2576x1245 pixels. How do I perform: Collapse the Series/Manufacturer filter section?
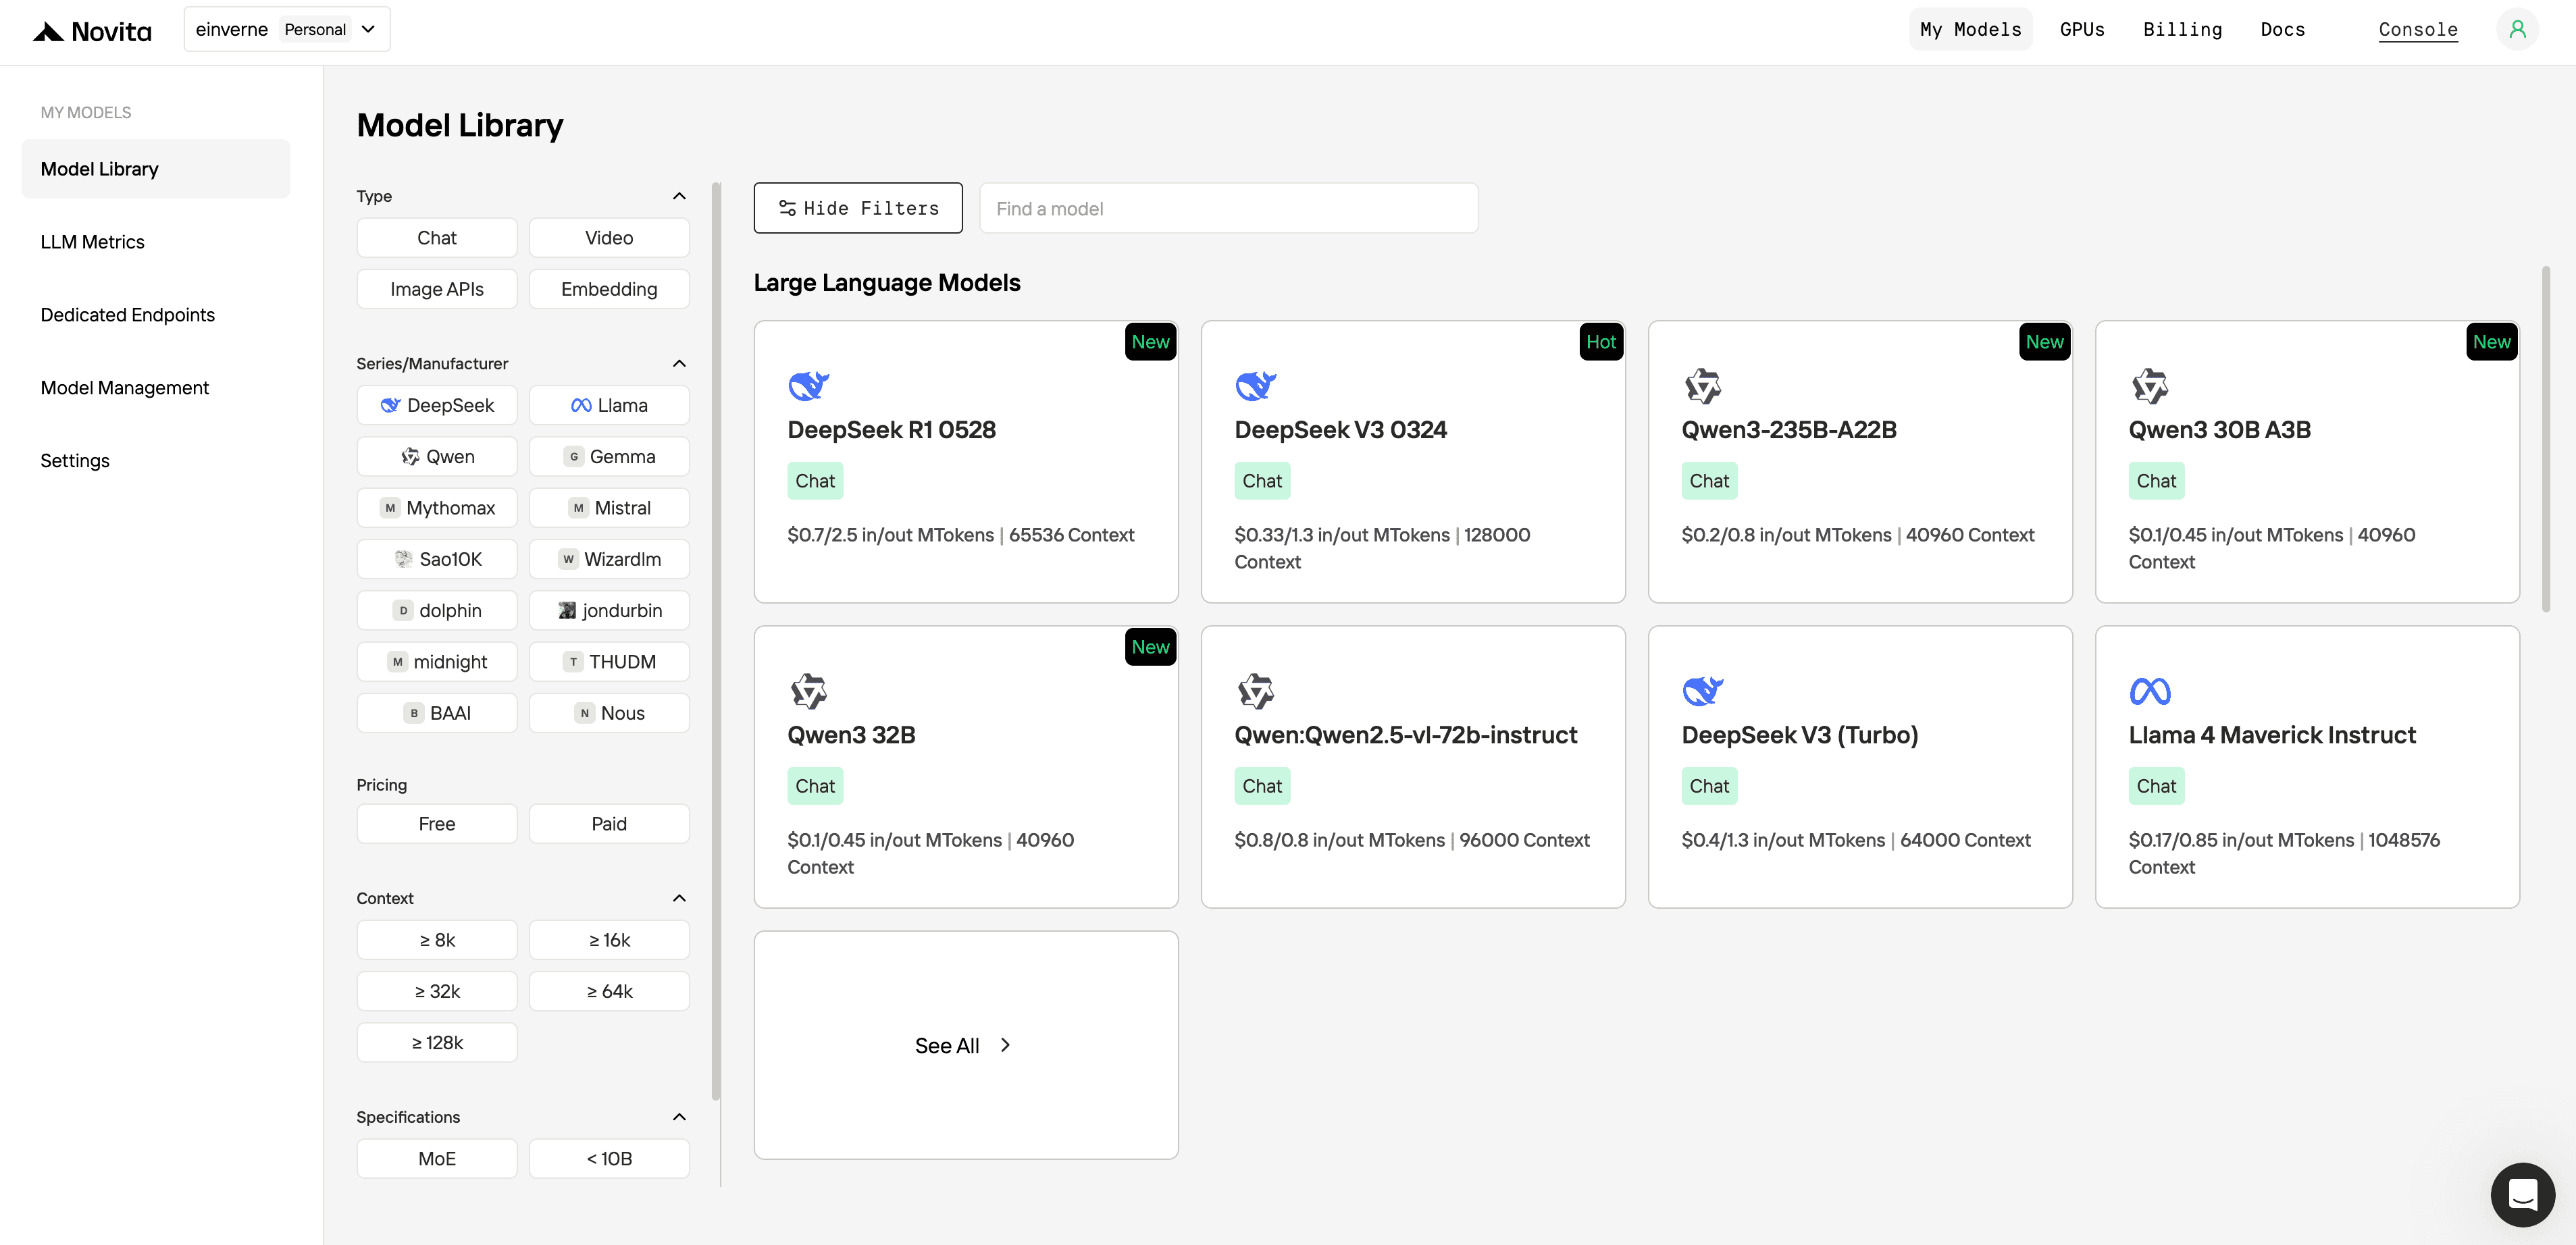pyautogui.click(x=679, y=363)
